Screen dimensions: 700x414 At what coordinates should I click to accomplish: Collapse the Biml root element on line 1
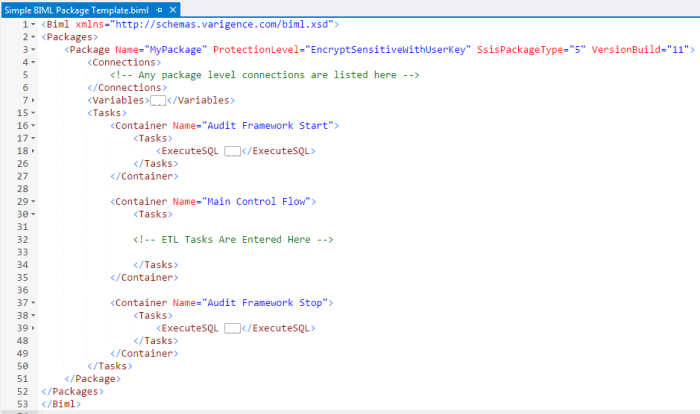point(34,23)
